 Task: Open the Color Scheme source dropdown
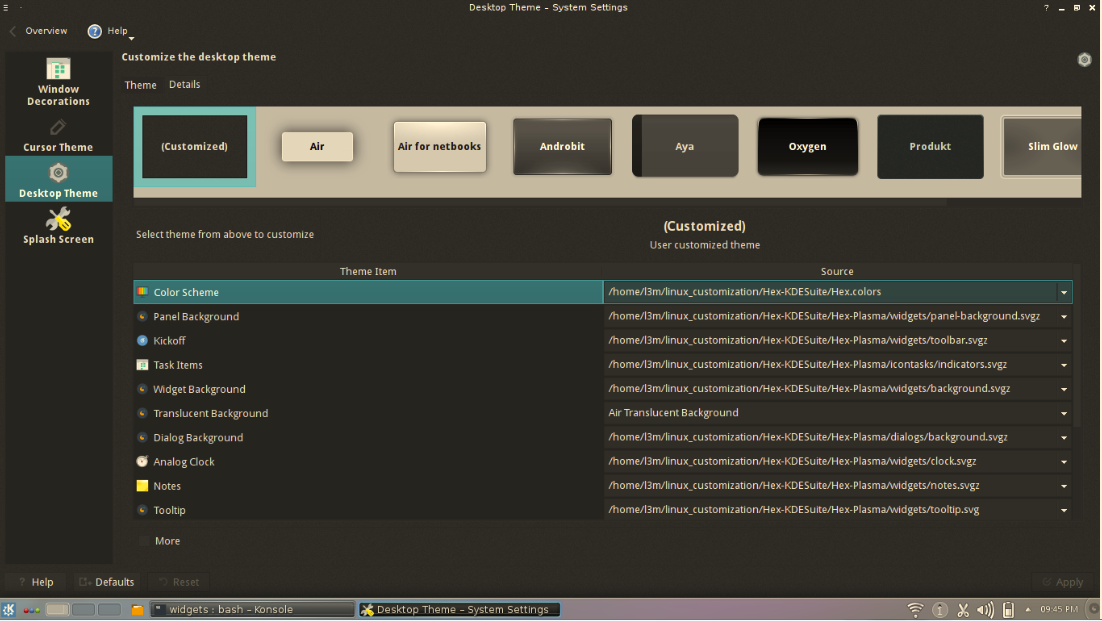(x=1064, y=292)
